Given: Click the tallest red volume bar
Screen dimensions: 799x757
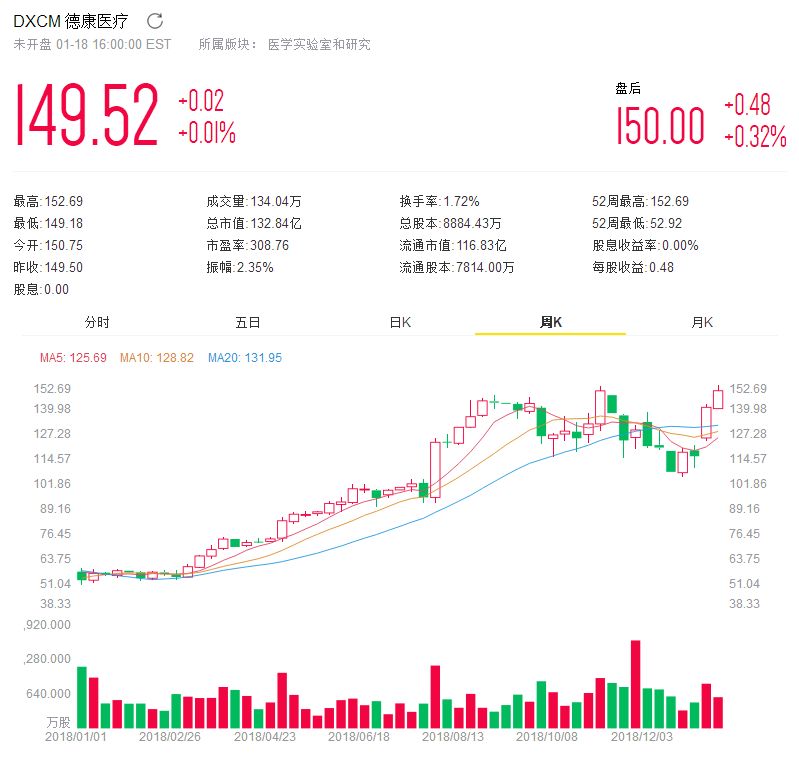Looking at the screenshot, I should click(x=635, y=684).
